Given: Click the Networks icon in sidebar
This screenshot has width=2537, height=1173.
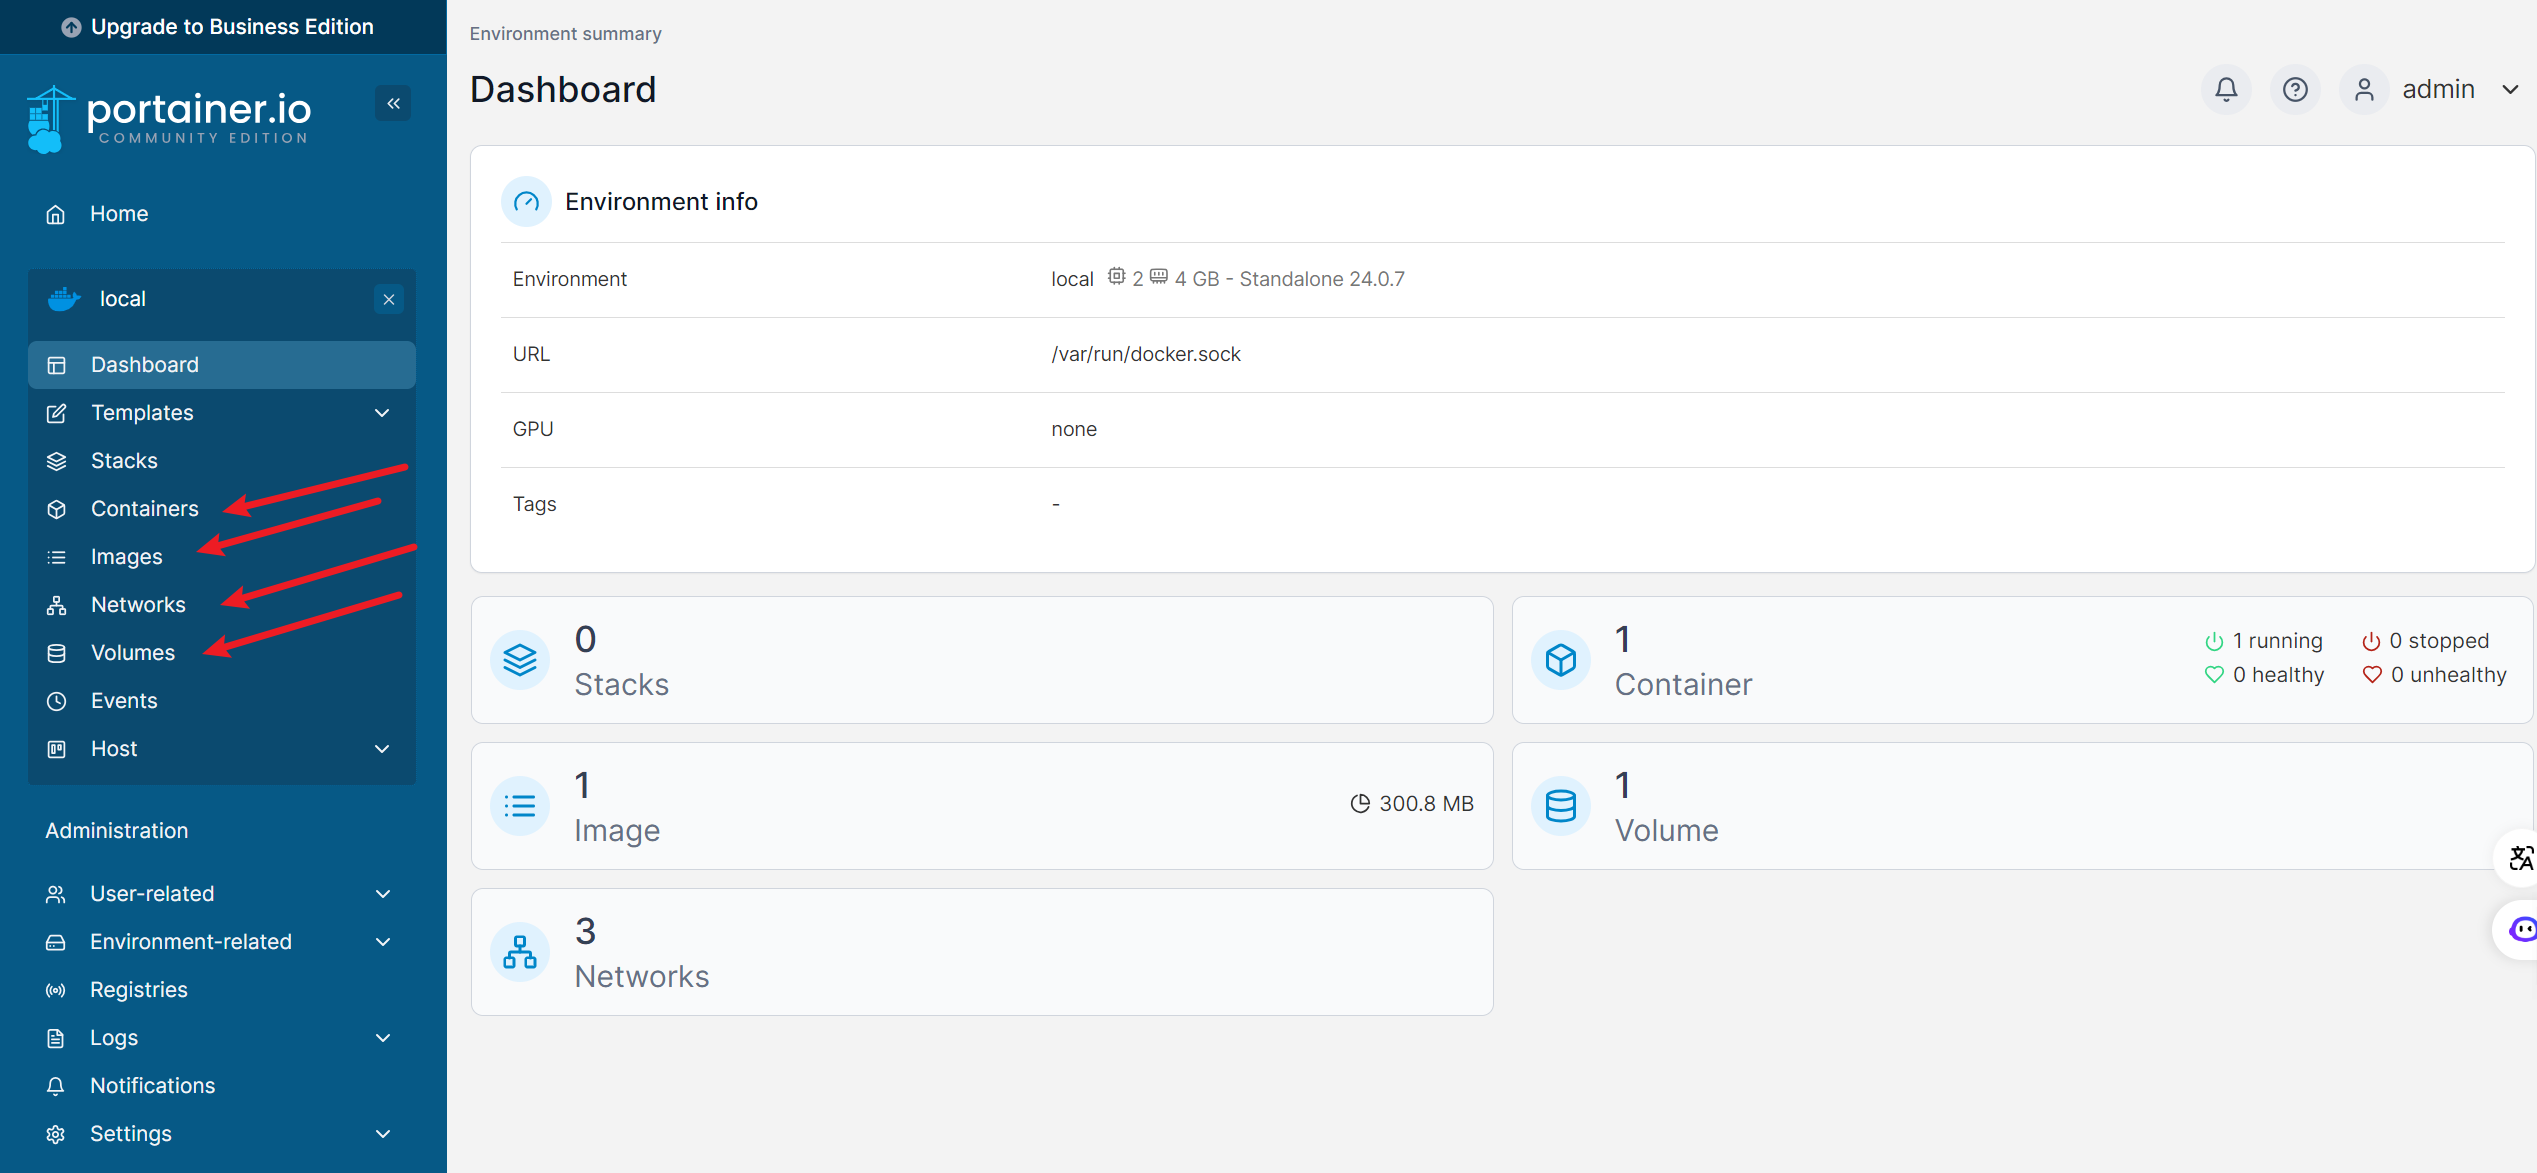Looking at the screenshot, I should point(57,603).
